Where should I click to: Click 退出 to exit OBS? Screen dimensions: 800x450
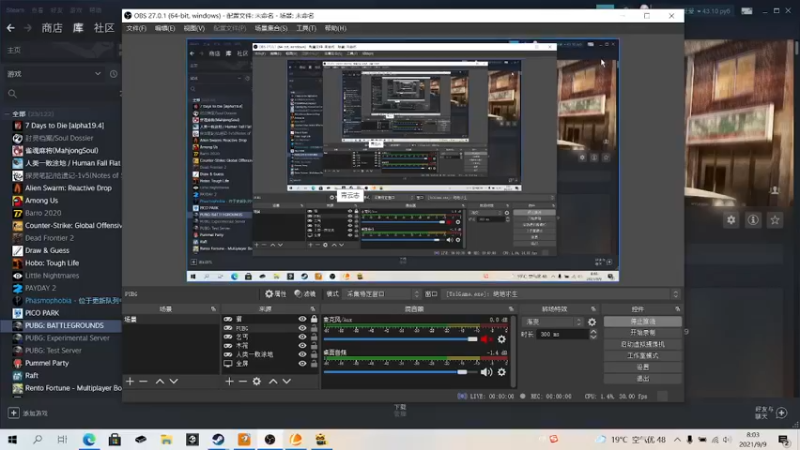click(643, 379)
